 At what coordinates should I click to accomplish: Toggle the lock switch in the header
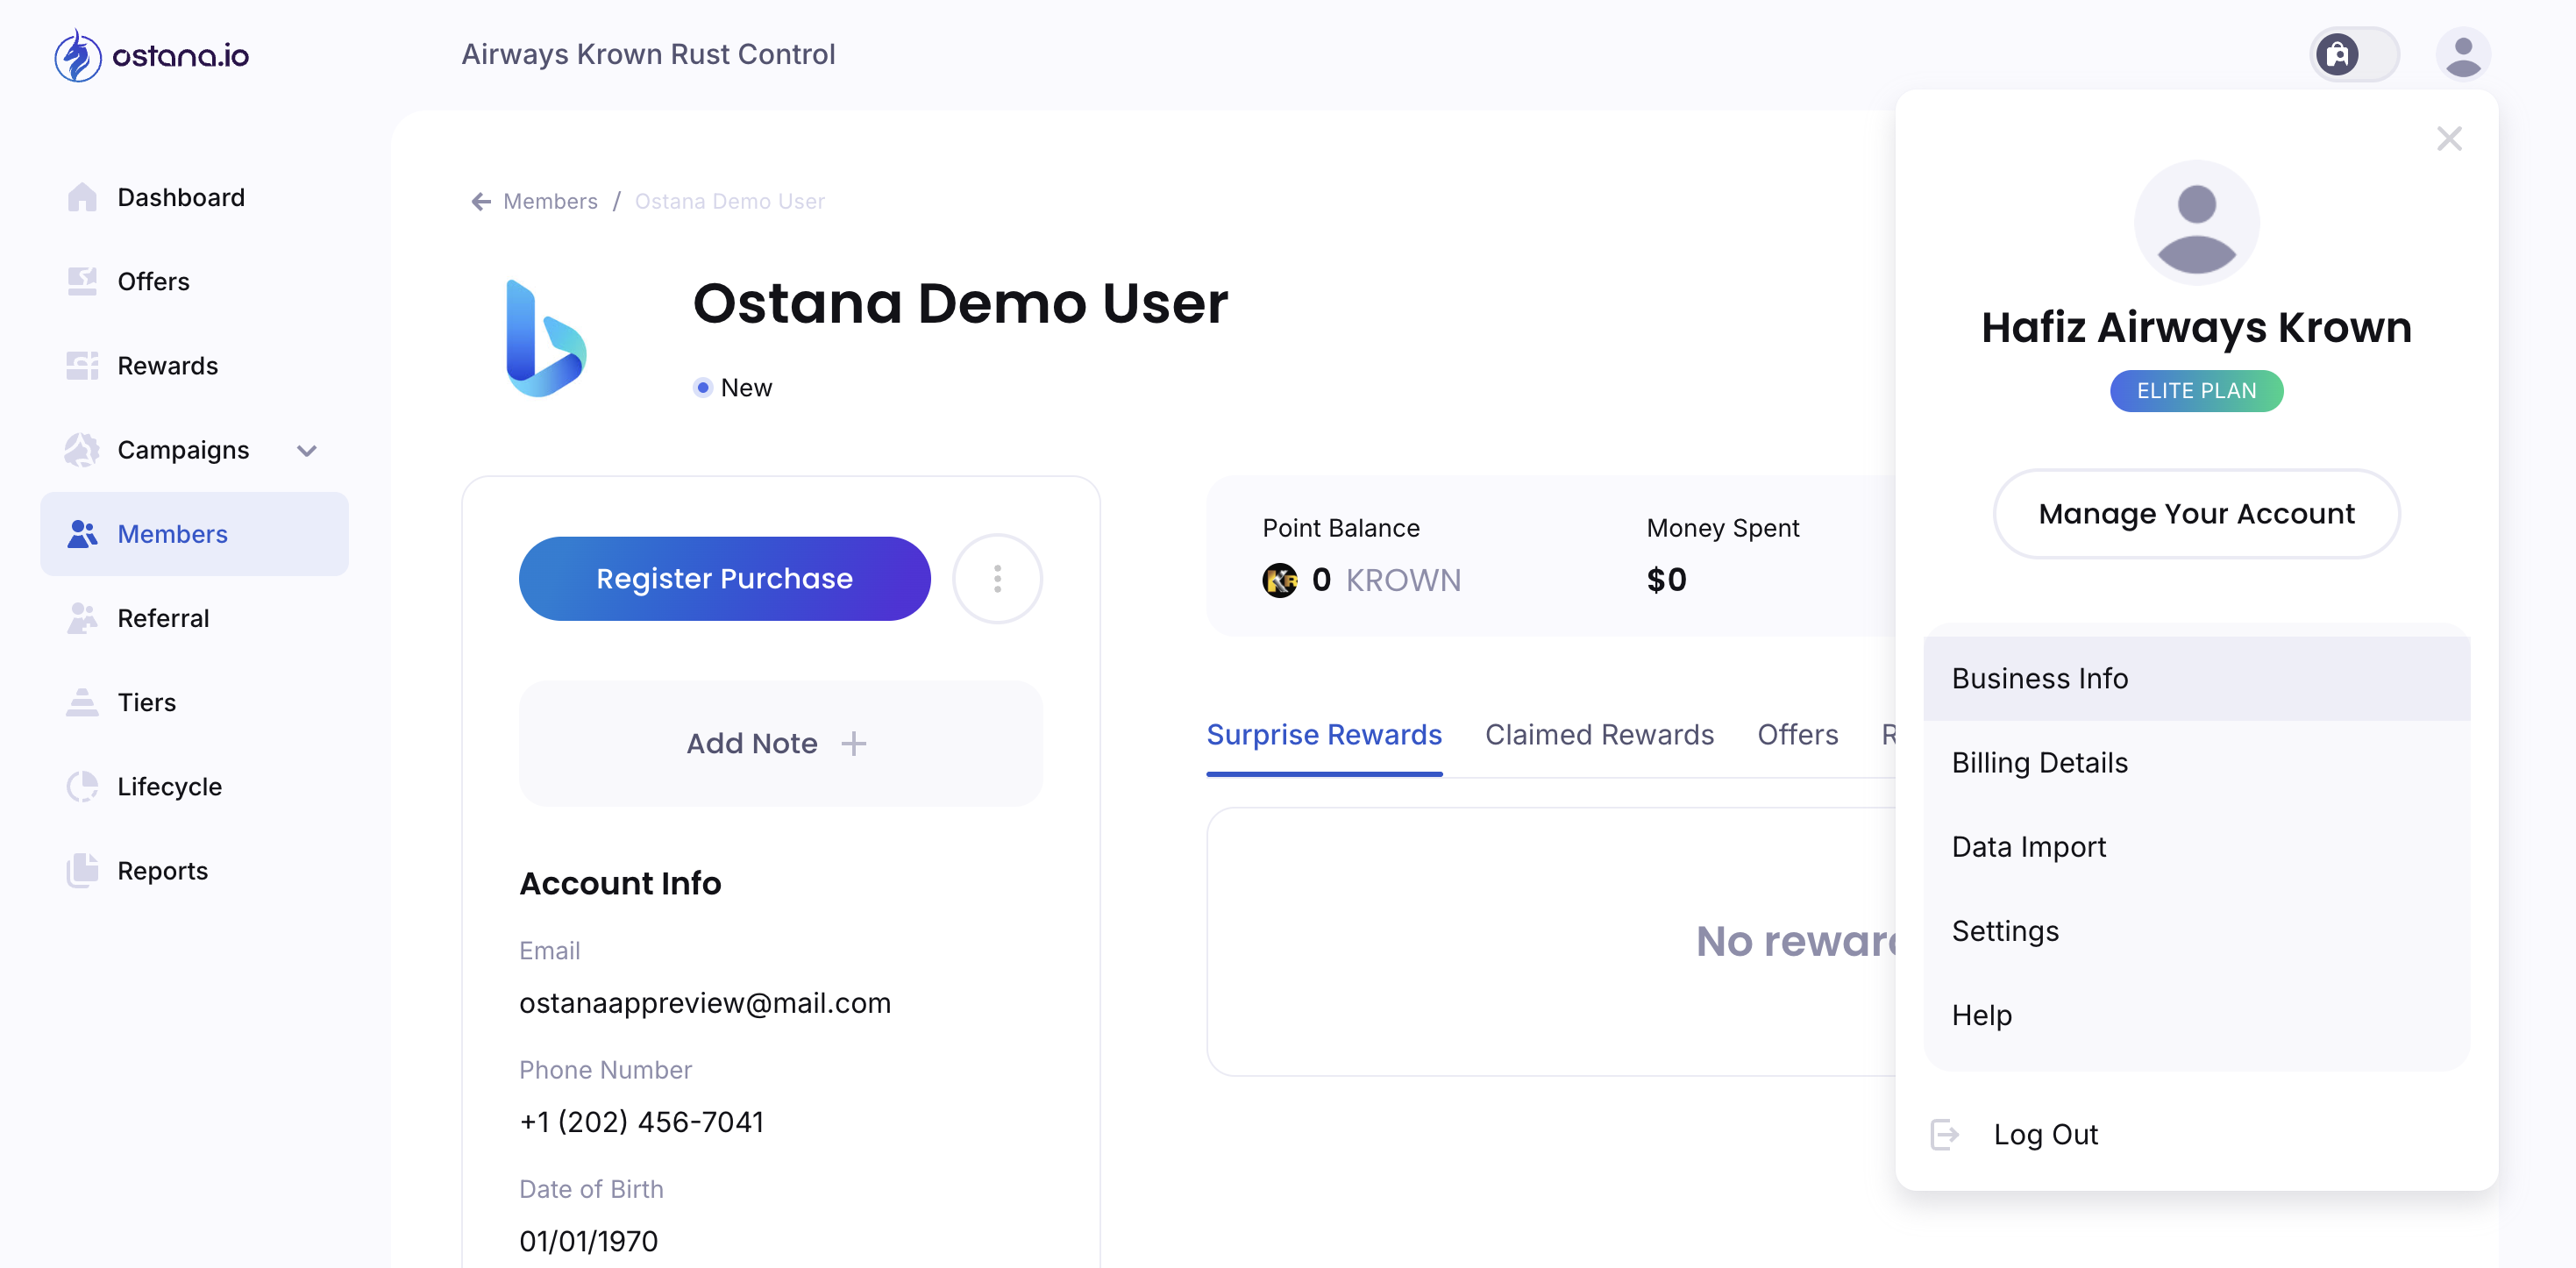pos(2354,54)
